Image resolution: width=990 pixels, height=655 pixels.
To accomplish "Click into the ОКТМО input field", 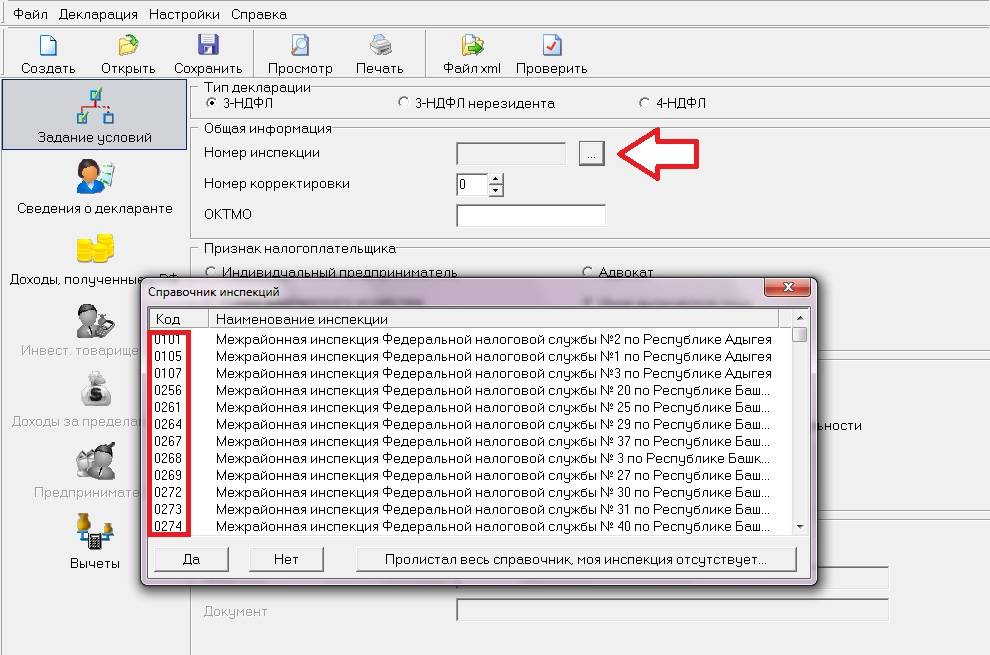I will tap(530, 216).
